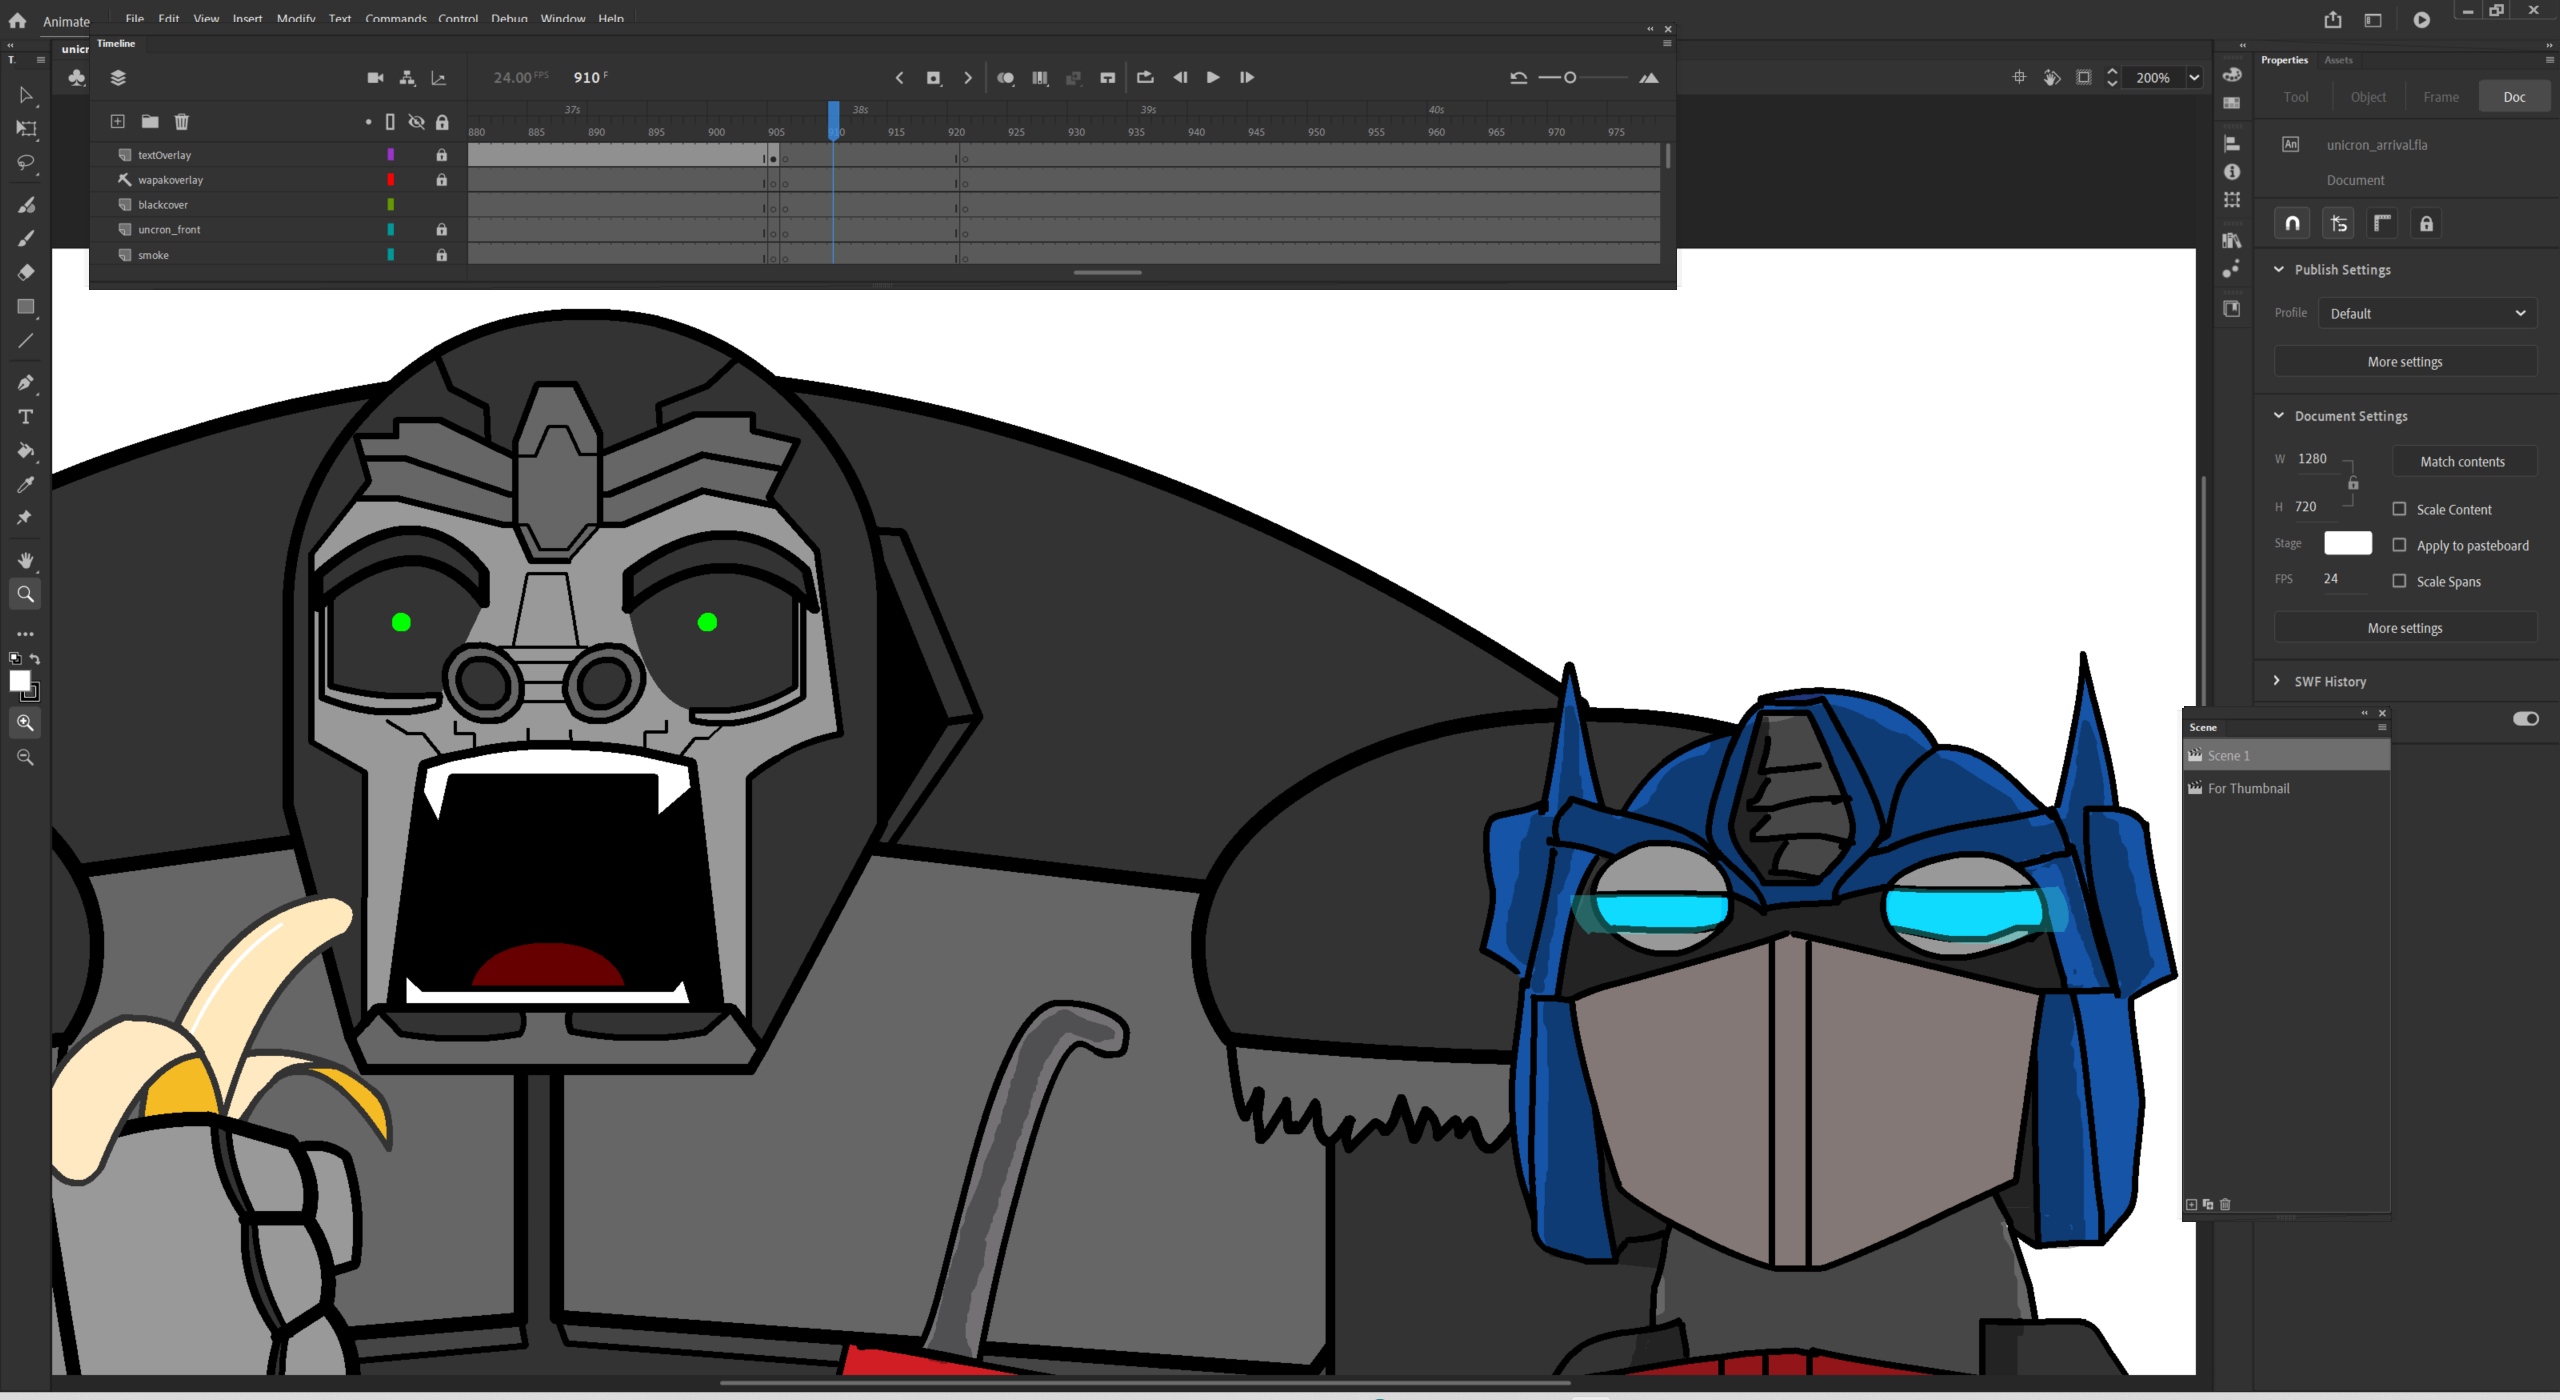
Task: Toggle snapping magnet in Properties
Action: point(2293,224)
